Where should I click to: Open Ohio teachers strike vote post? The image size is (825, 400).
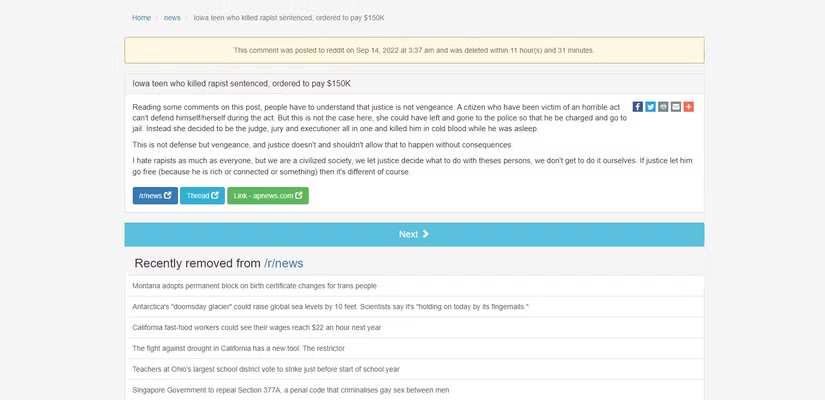(x=265, y=369)
